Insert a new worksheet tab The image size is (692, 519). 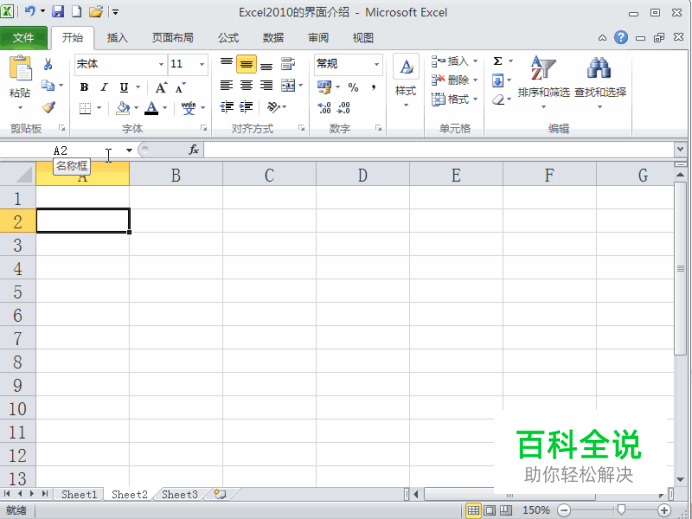(221, 494)
